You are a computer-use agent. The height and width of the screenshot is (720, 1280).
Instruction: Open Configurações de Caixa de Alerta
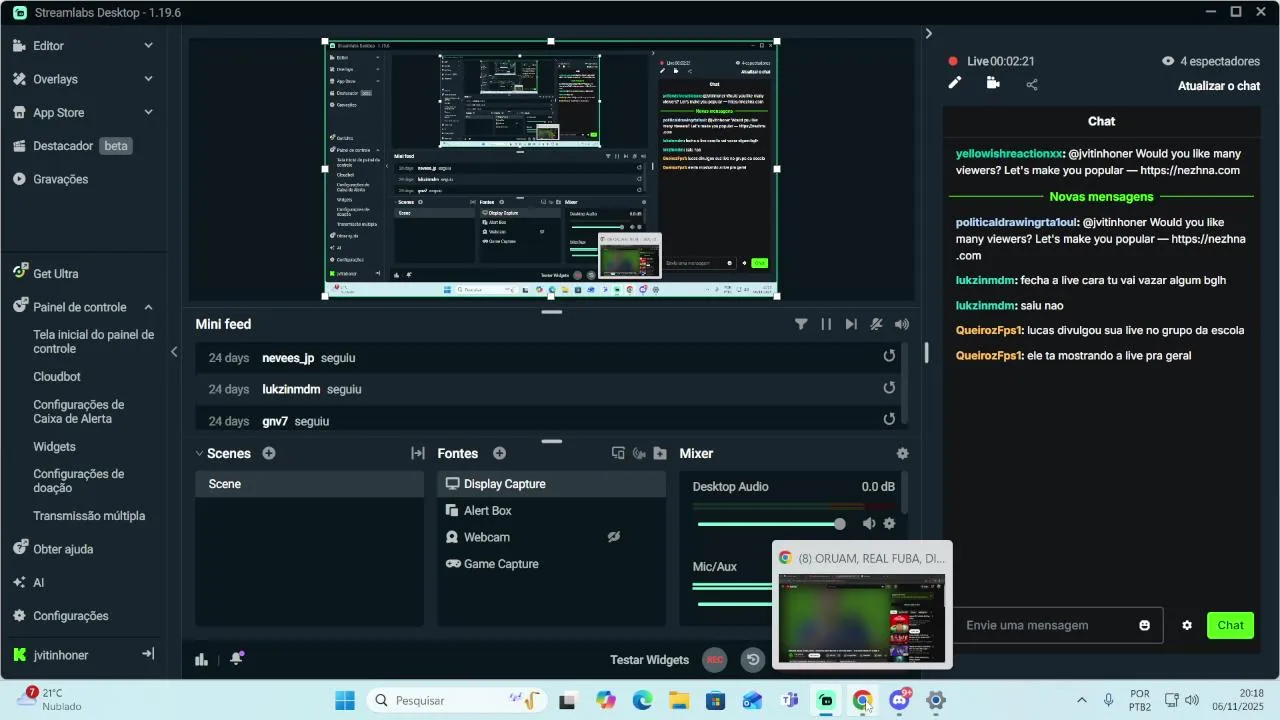point(79,412)
